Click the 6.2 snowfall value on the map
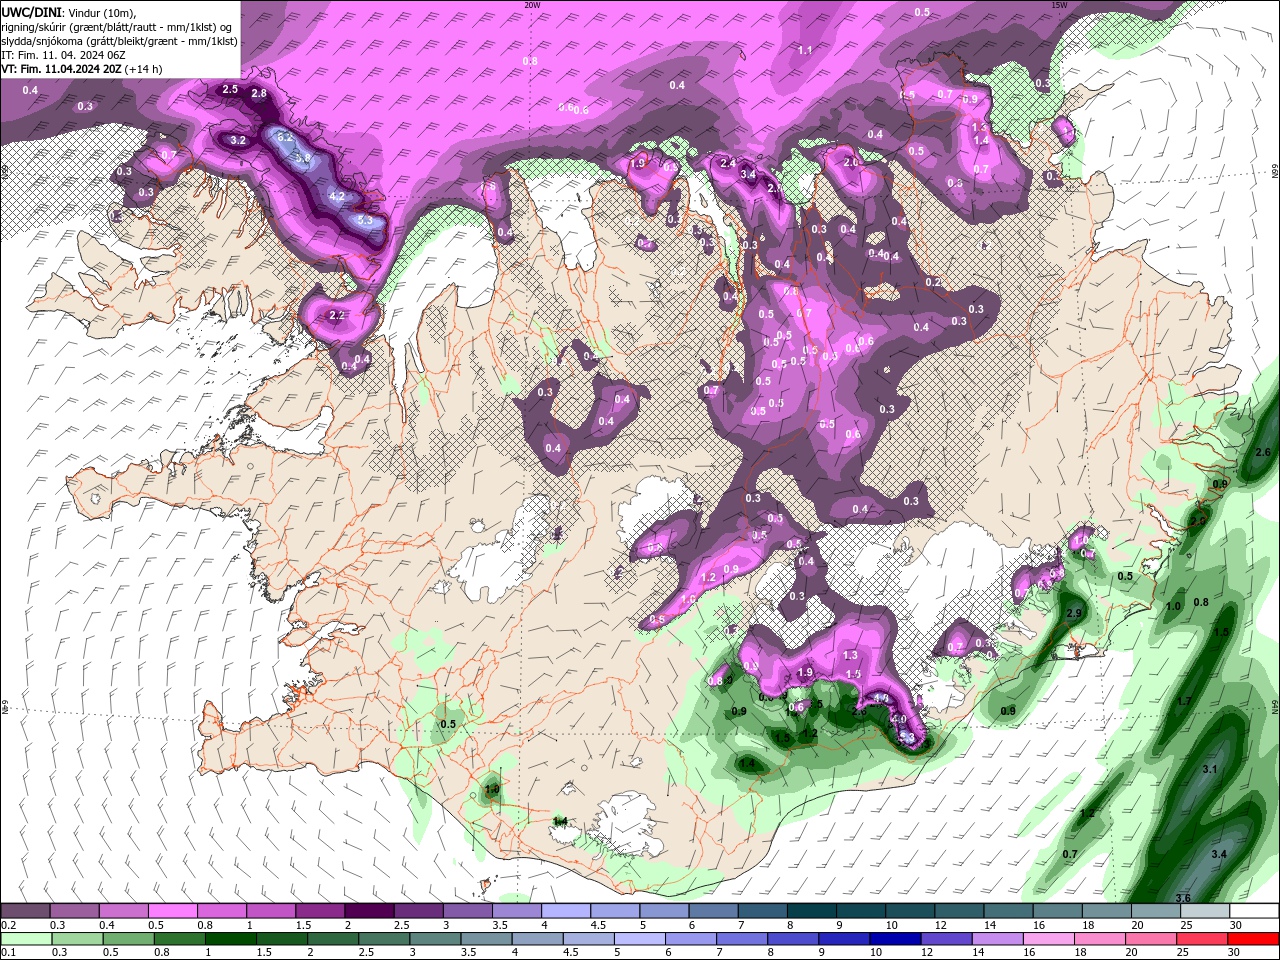Screen dimensions: 1280x960 tap(284, 137)
